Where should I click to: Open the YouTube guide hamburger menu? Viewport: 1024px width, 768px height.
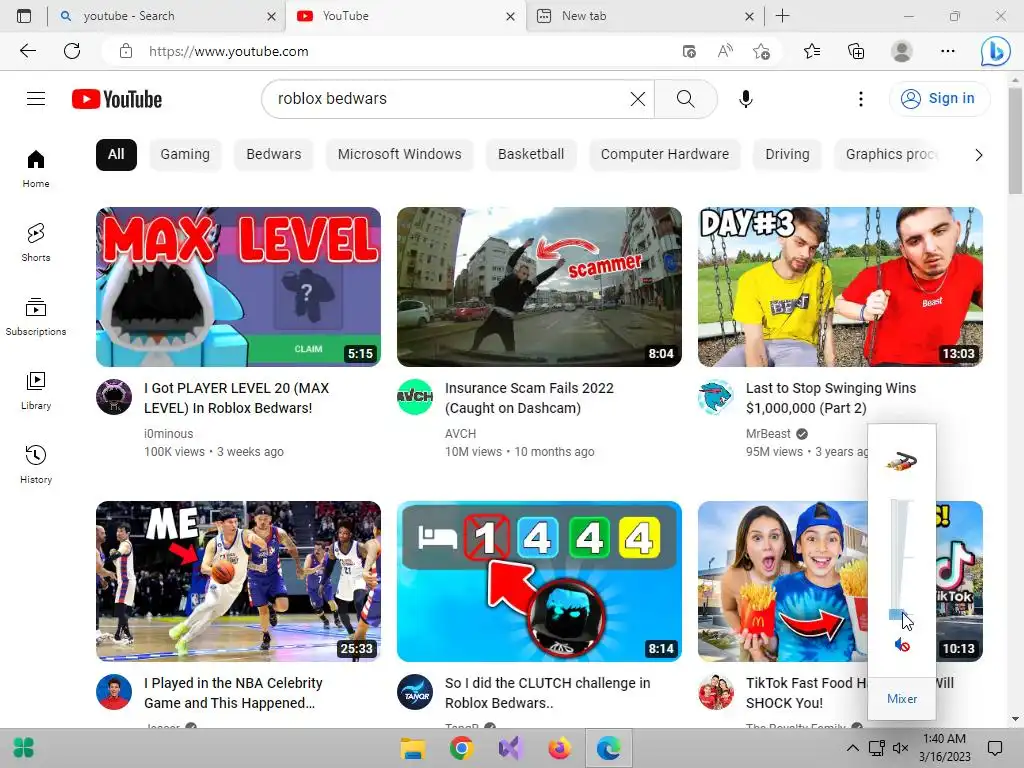tap(36, 99)
